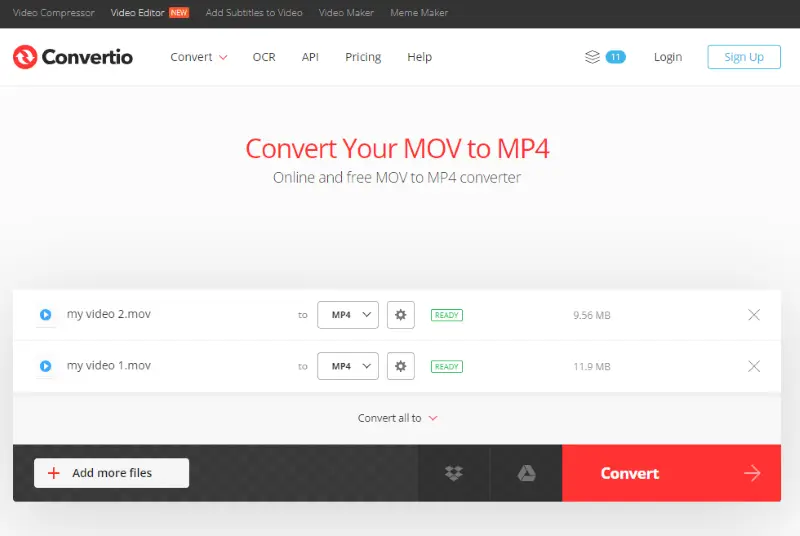Open MP4 format dropdown for my video 2.mov

click(x=348, y=315)
